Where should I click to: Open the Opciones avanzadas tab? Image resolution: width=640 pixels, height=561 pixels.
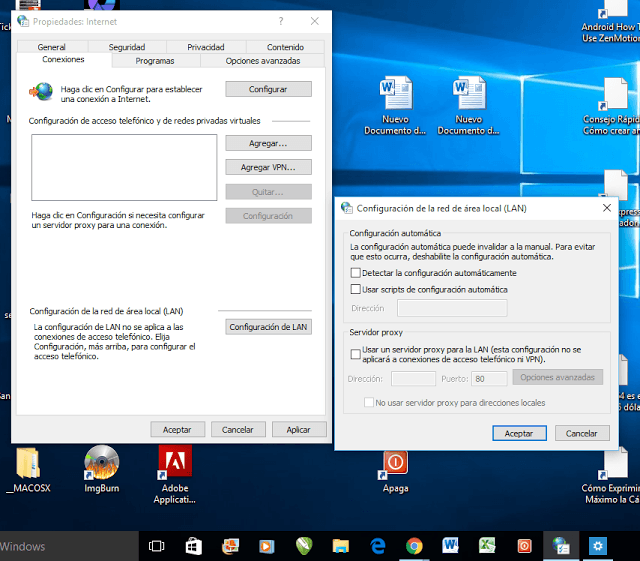click(263, 61)
